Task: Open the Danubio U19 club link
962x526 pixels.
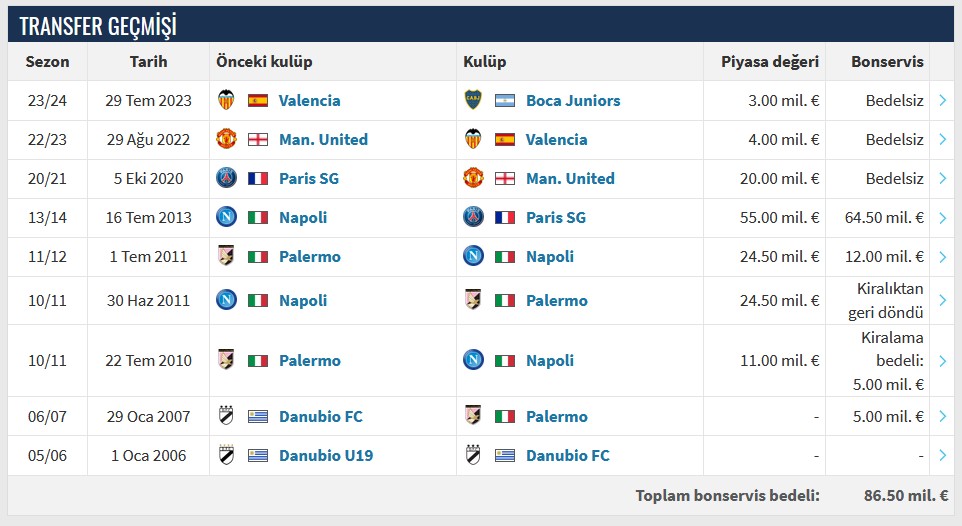Action: [x=326, y=455]
